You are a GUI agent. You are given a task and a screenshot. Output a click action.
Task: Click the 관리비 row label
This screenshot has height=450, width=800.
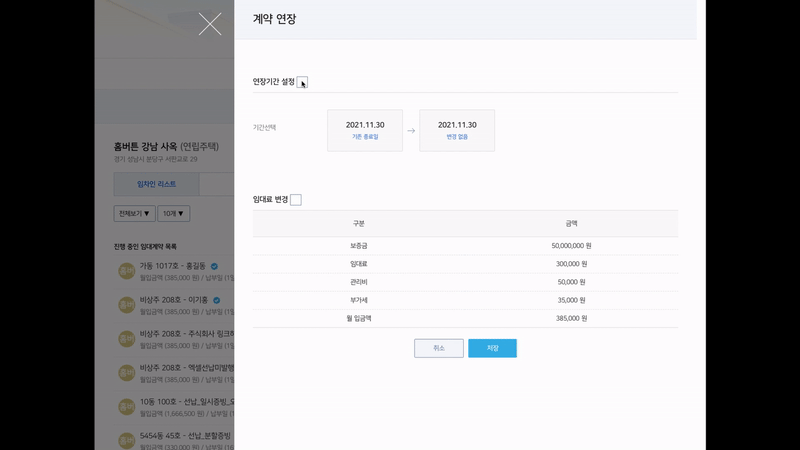tap(359, 282)
